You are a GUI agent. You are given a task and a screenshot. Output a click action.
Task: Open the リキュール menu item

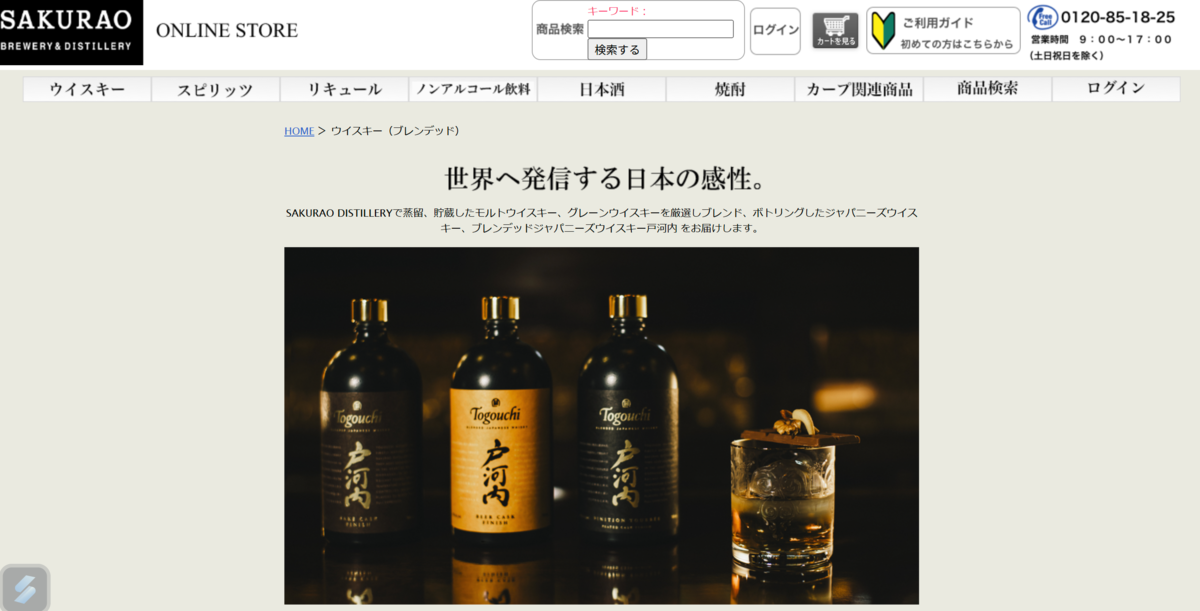point(345,89)
